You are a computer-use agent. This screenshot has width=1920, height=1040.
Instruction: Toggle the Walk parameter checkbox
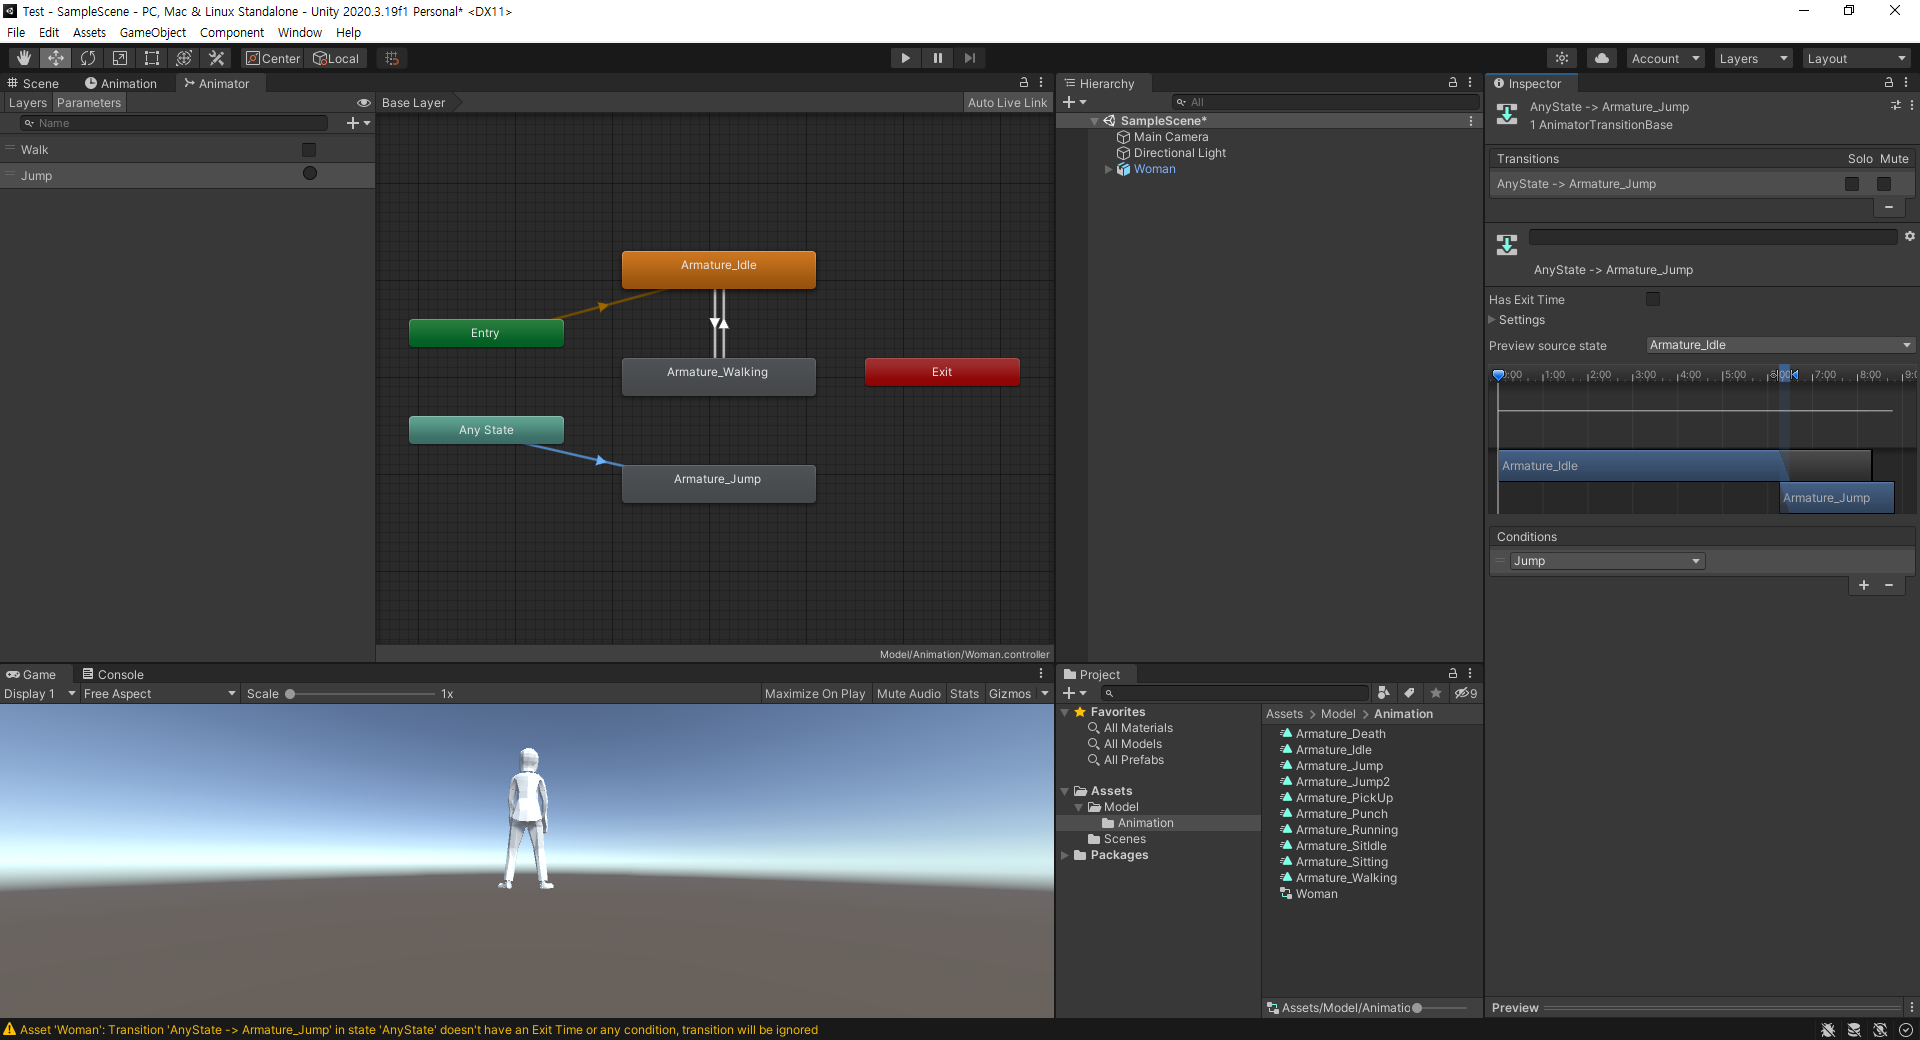tap(309, 150)
